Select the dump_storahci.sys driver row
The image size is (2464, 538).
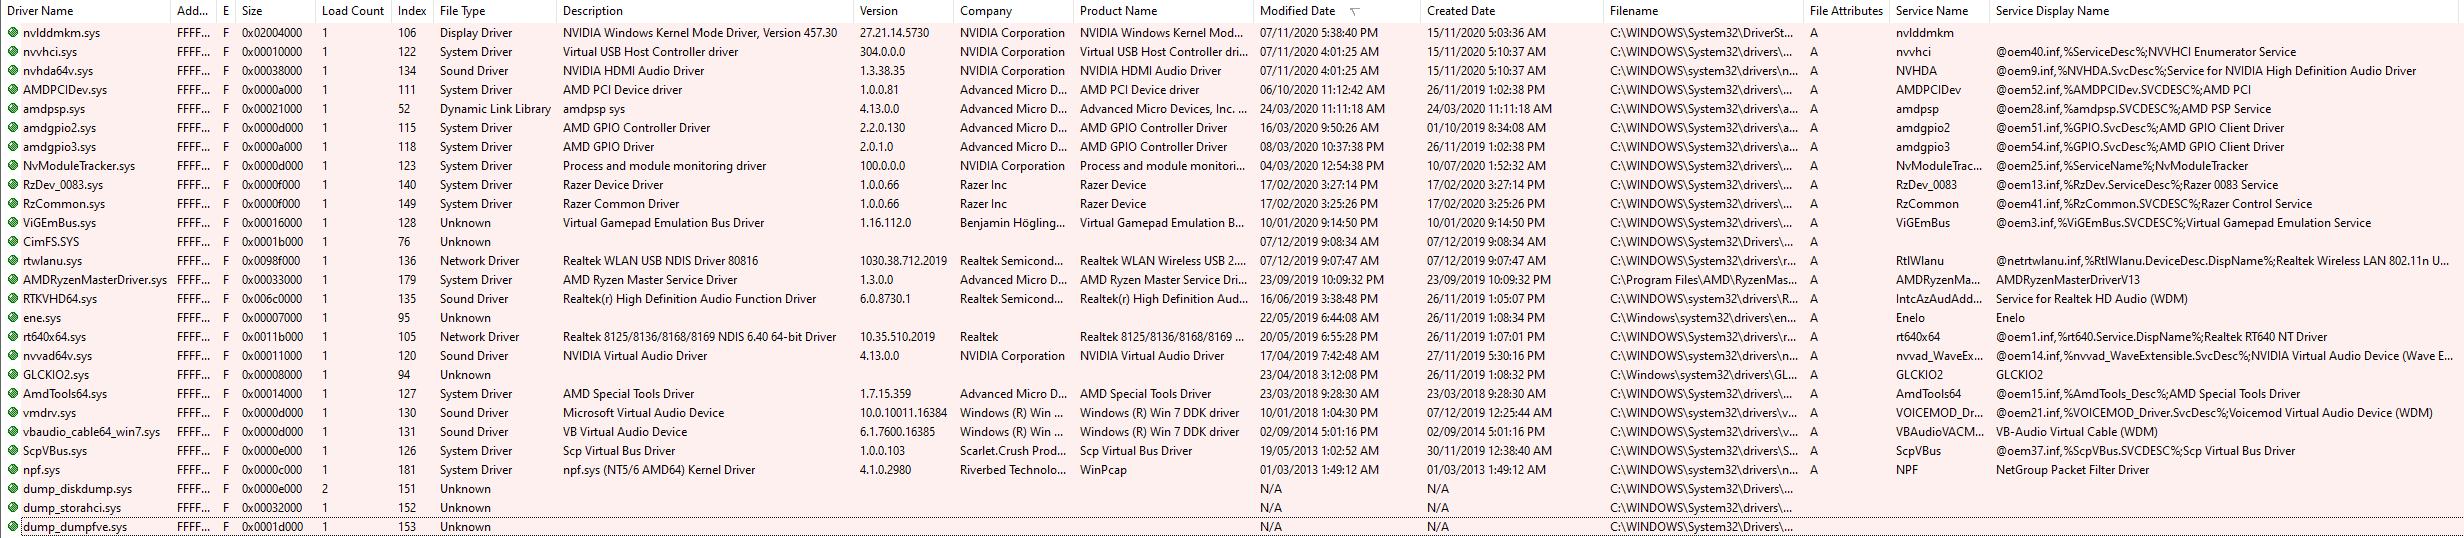click(x=1232, y=507)
